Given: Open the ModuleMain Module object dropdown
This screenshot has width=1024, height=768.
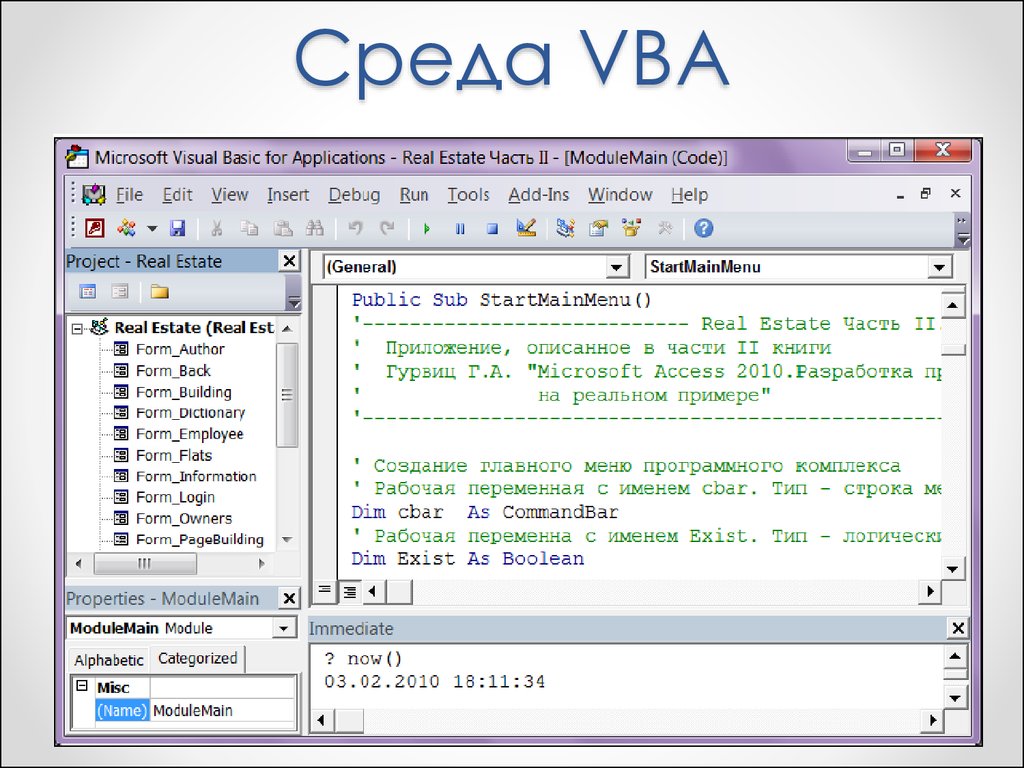Looking at the screenshot, I should tap(283, 628).
